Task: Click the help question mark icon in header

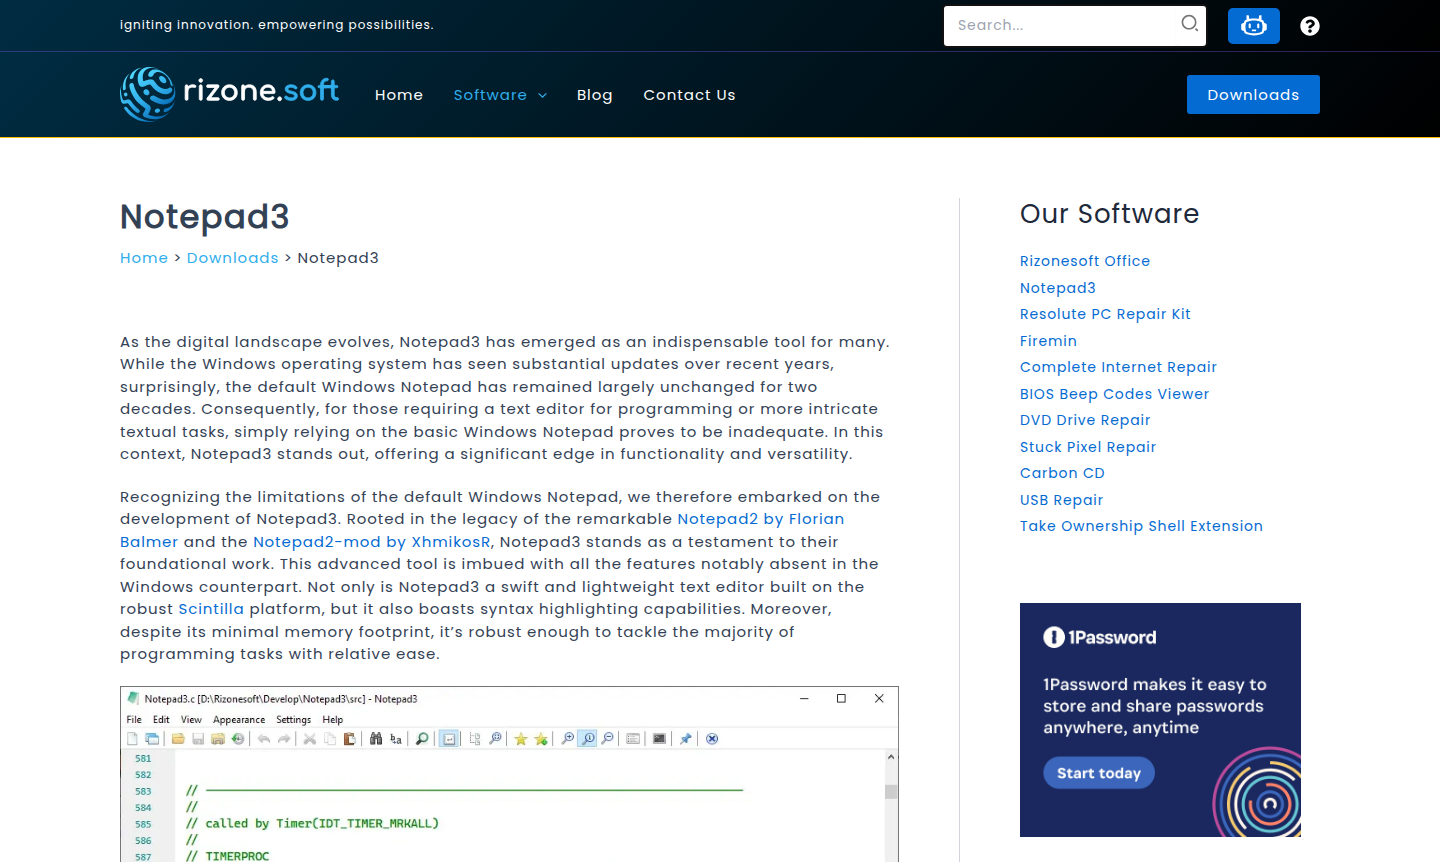Action: pyautogui.click(x=1309, y=25)
